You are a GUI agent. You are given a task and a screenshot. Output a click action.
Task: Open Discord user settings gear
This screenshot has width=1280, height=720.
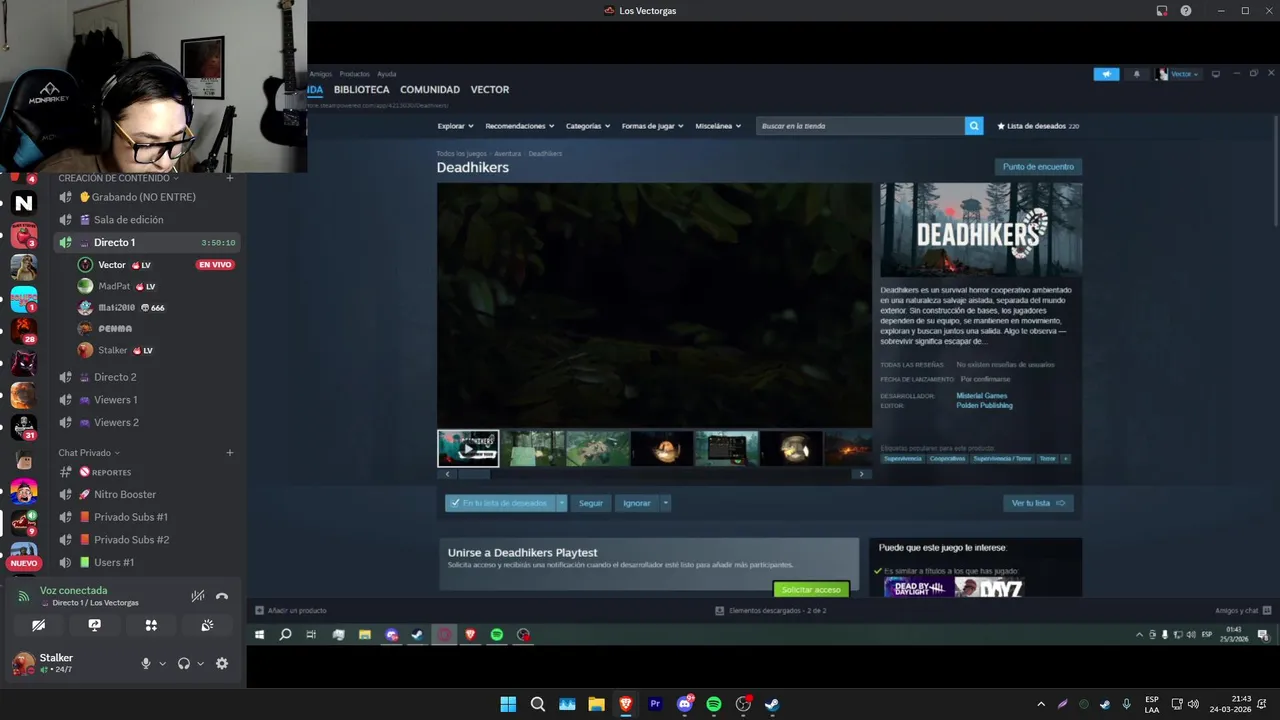222,663
